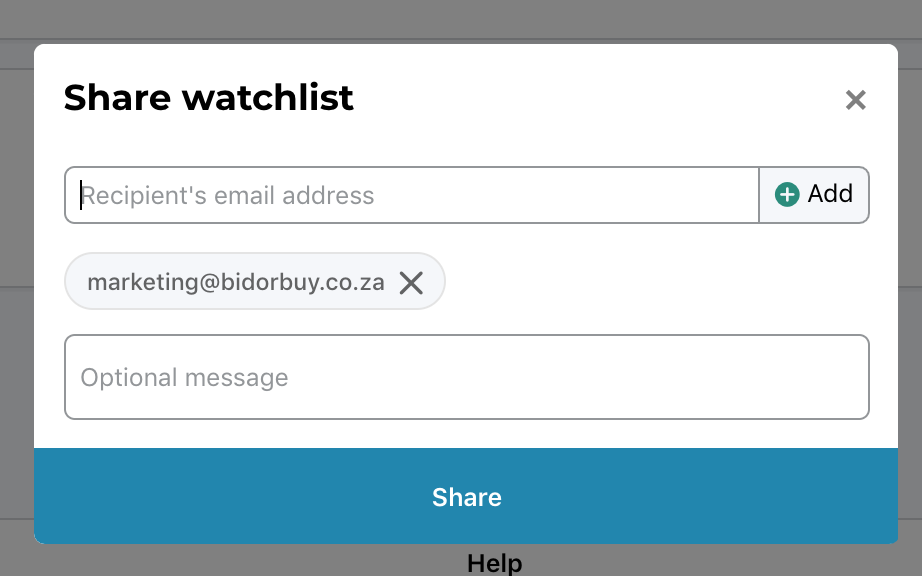The height and width of the screenshot is (576, 922).
Task: Click the green plus icon
Action: pyautogui.click(x=787, y=195)
